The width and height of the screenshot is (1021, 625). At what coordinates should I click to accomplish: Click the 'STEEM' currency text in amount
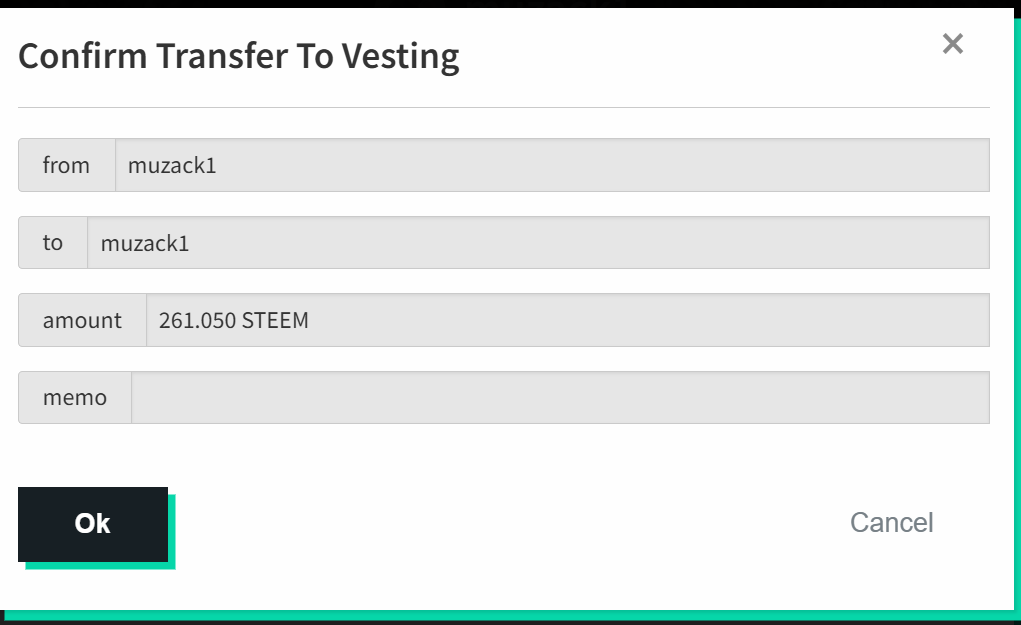click(x=275, y=320)
